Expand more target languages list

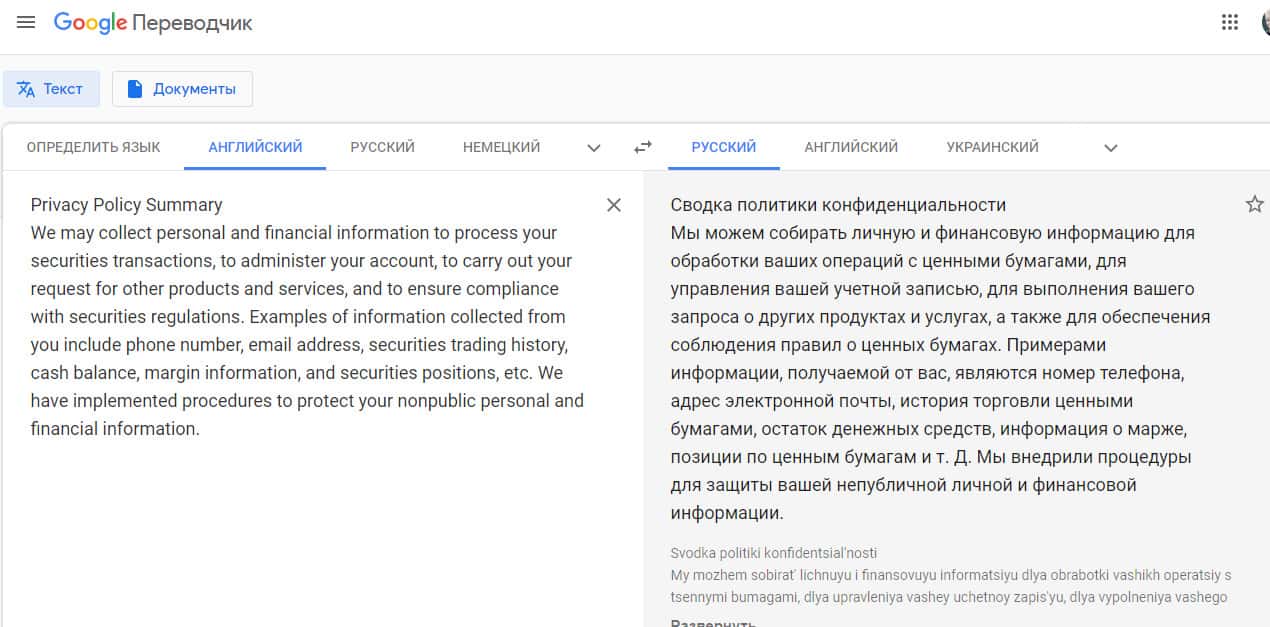pyautogui.click(x=1110, y=148)
